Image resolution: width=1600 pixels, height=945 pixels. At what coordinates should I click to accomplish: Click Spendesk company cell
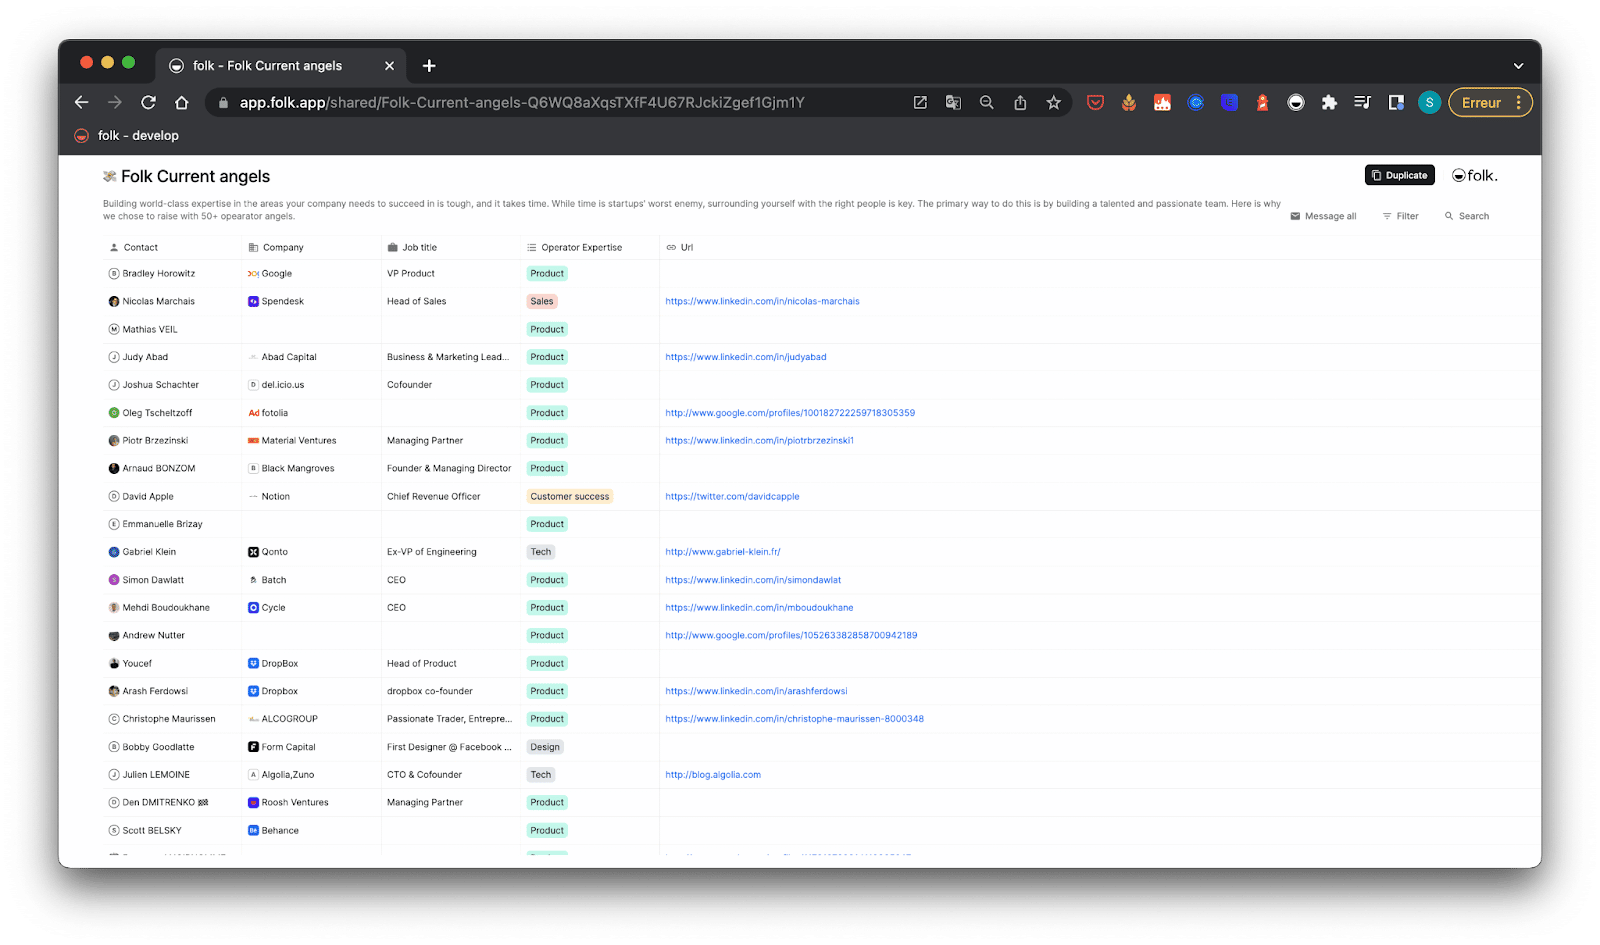coord(311,301)
